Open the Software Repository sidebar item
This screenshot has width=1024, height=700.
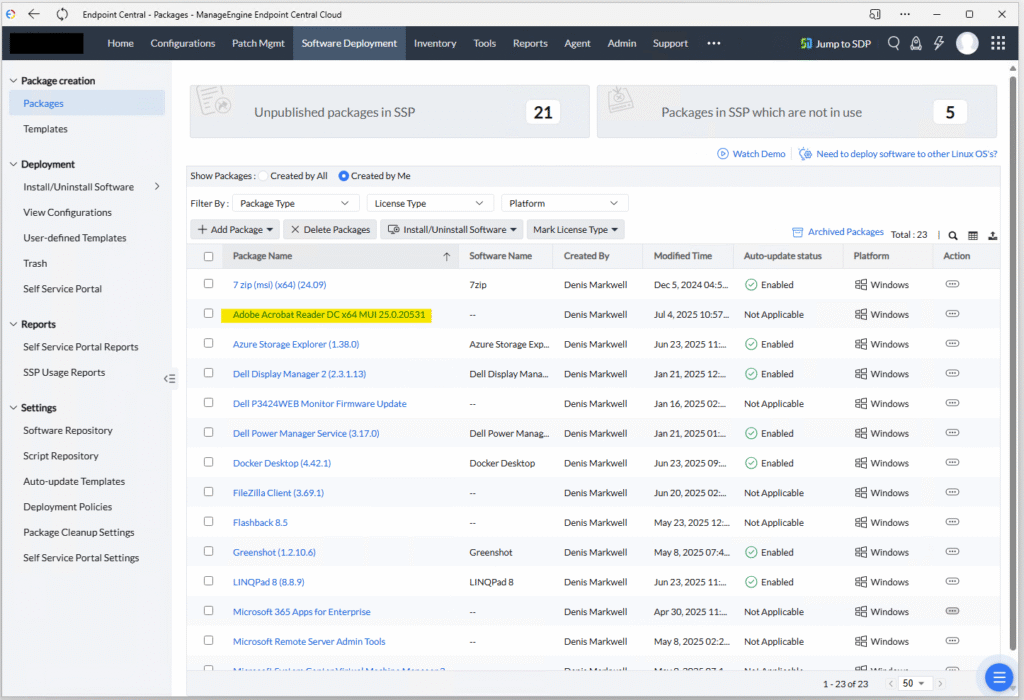coord(68,431)
